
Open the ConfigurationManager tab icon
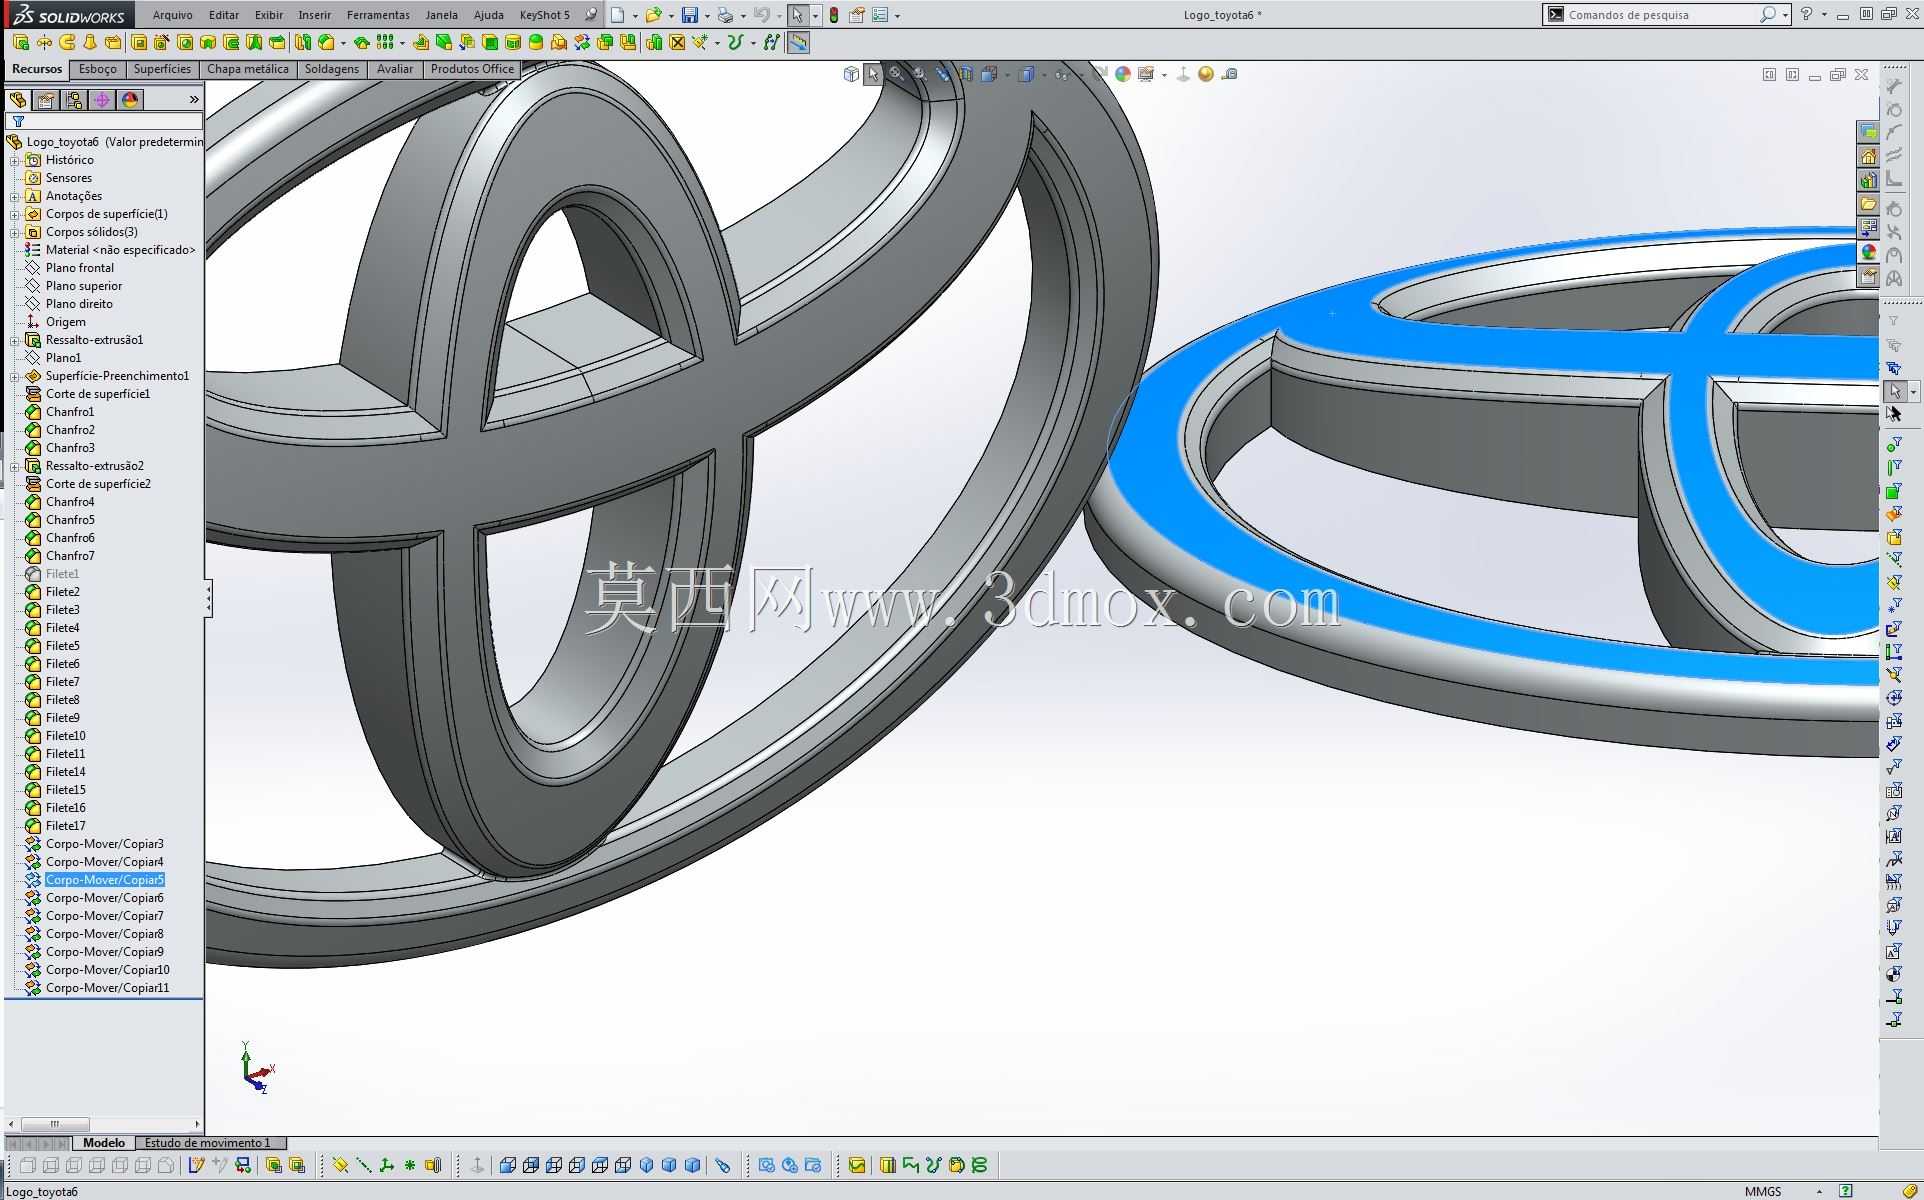pyautogui.click(x=74, y=100)
